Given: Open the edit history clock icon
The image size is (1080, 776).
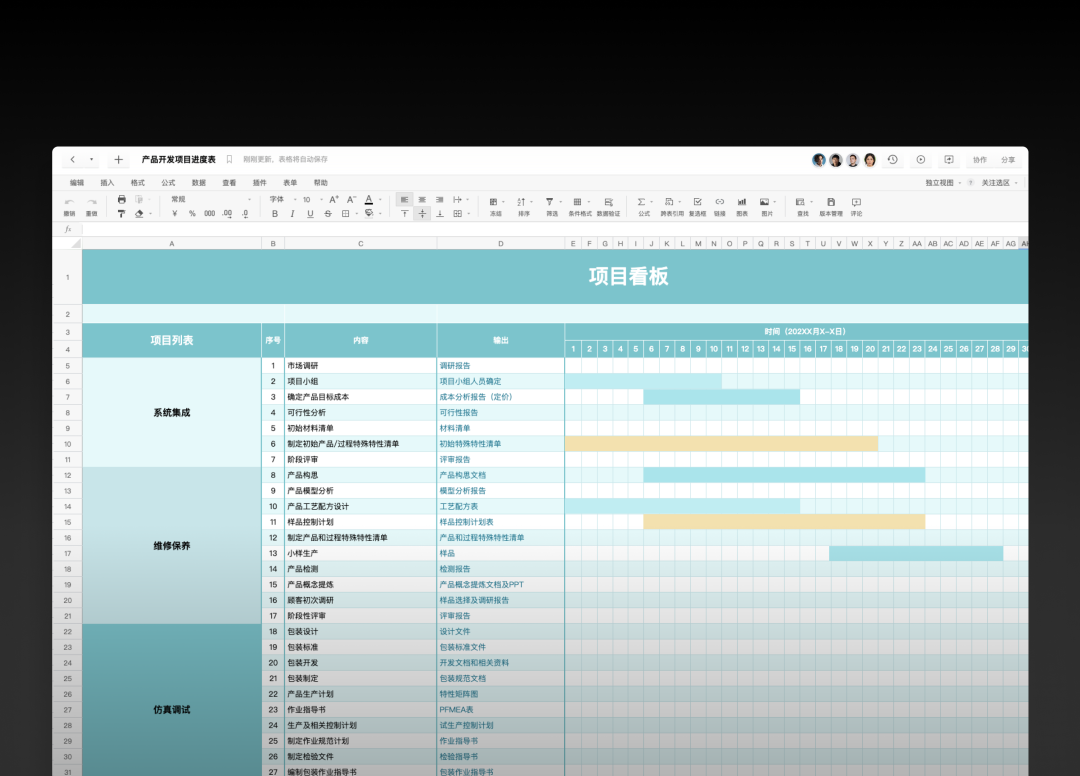Looking at the screenshot, I should pos(893,160).
